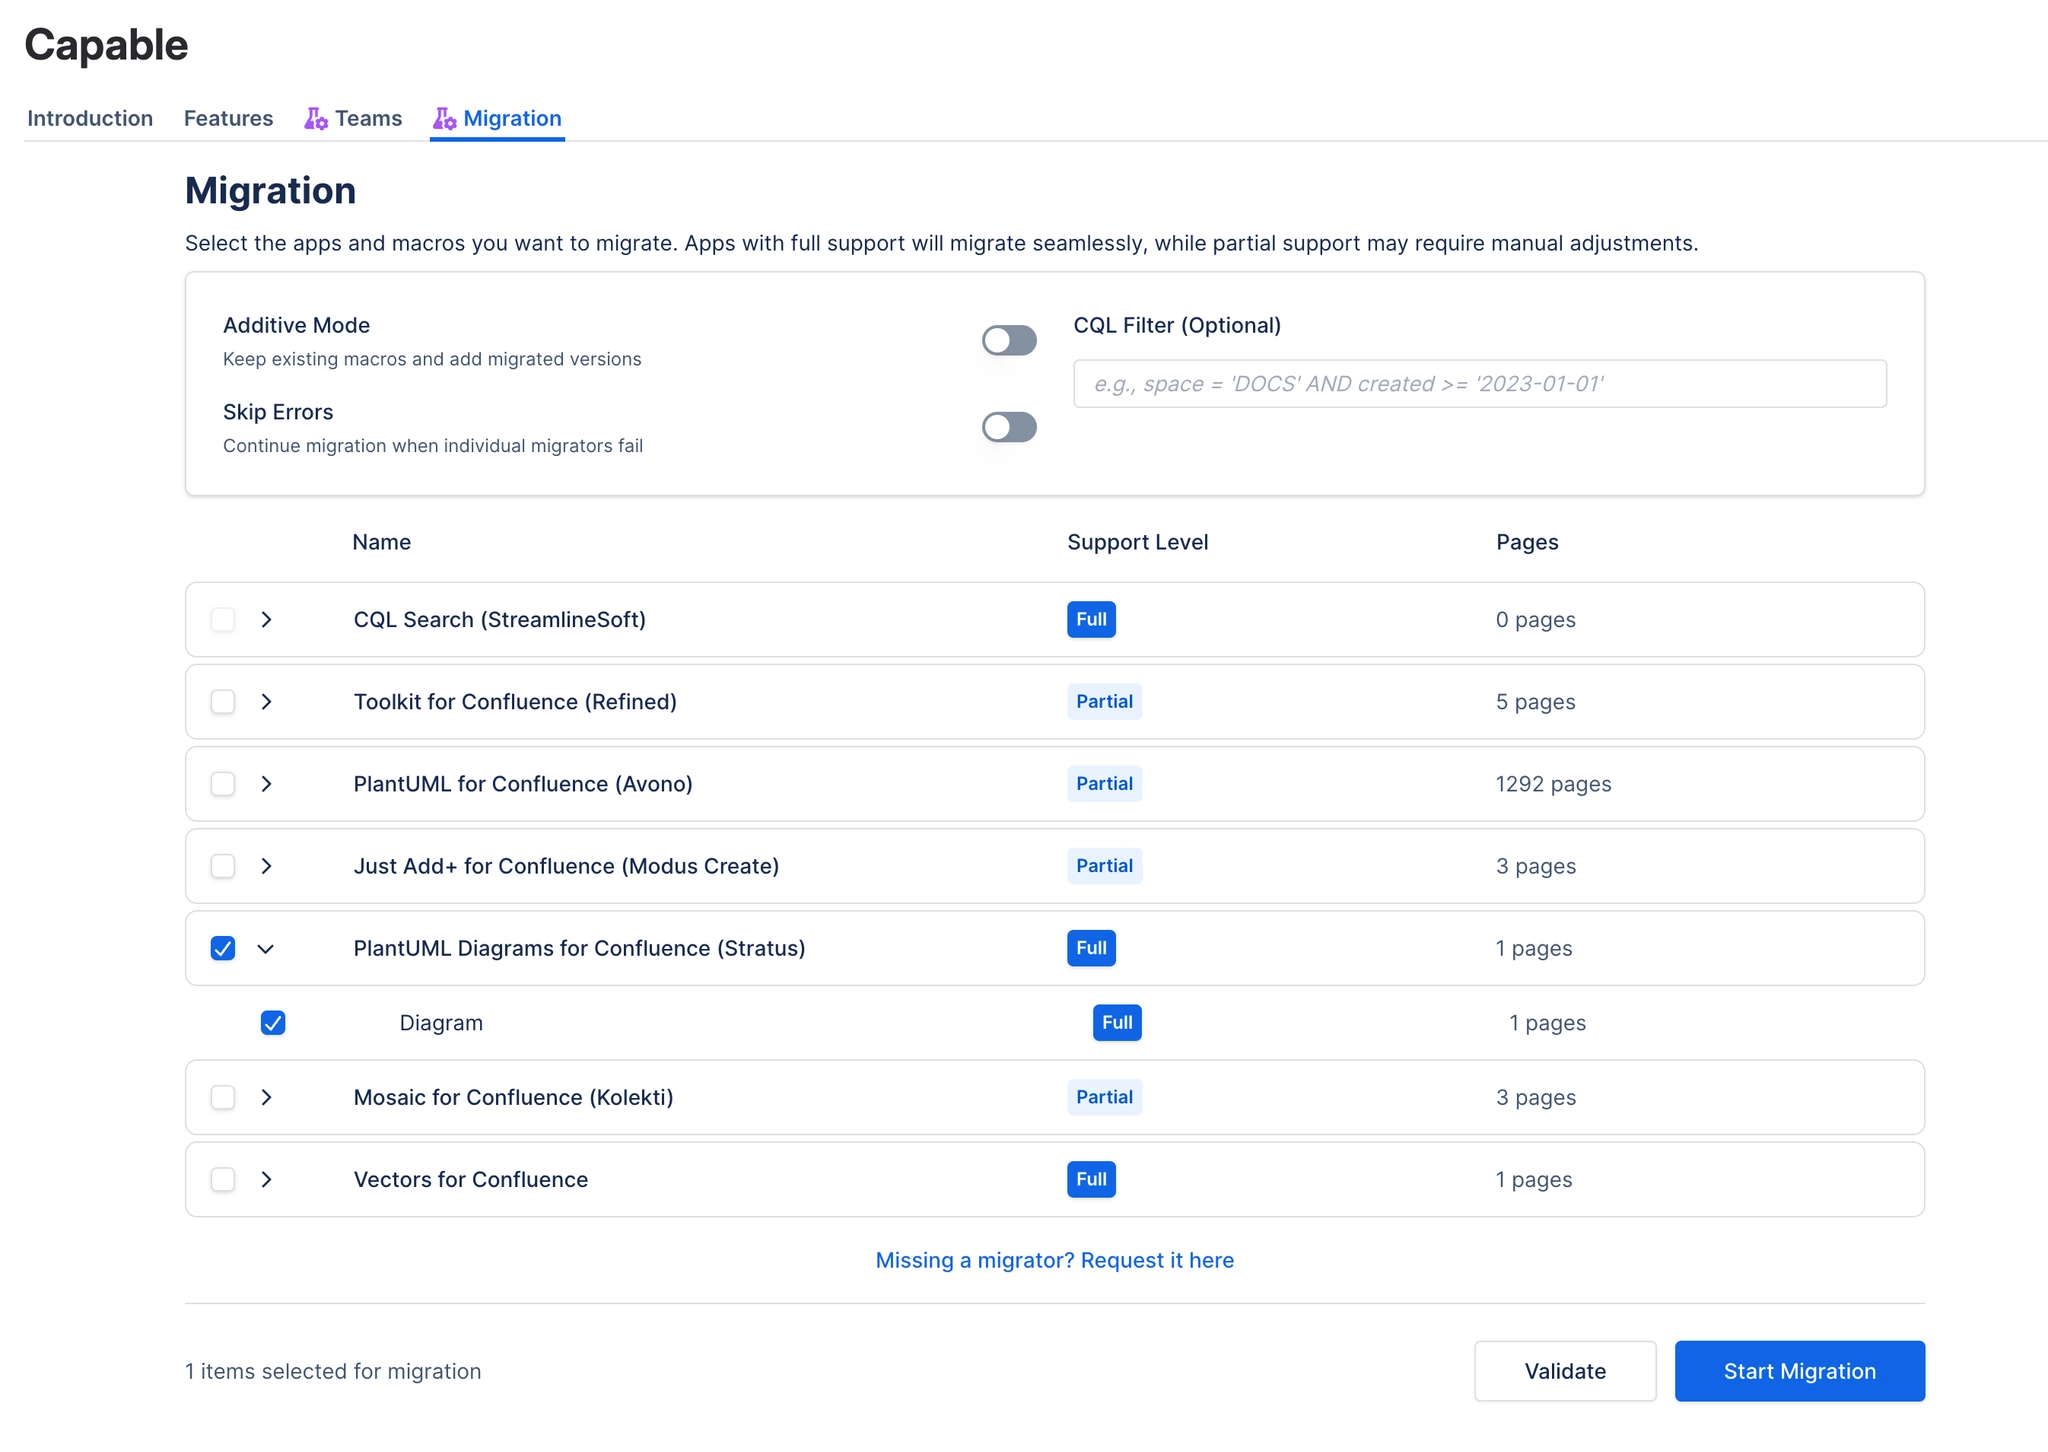2048x1452 pixels.
Task: Select Mosaic for Confluence (Kolekti) checkbox
Action: coord(222,1097)
